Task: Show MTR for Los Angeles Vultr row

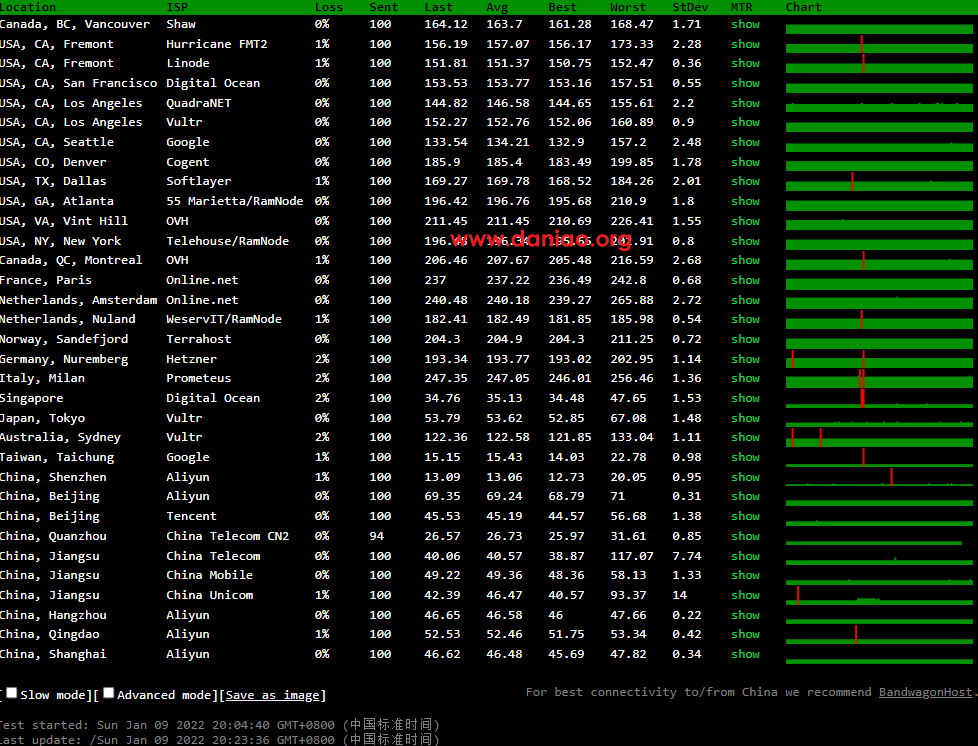Action: click(x=745, y=122)
